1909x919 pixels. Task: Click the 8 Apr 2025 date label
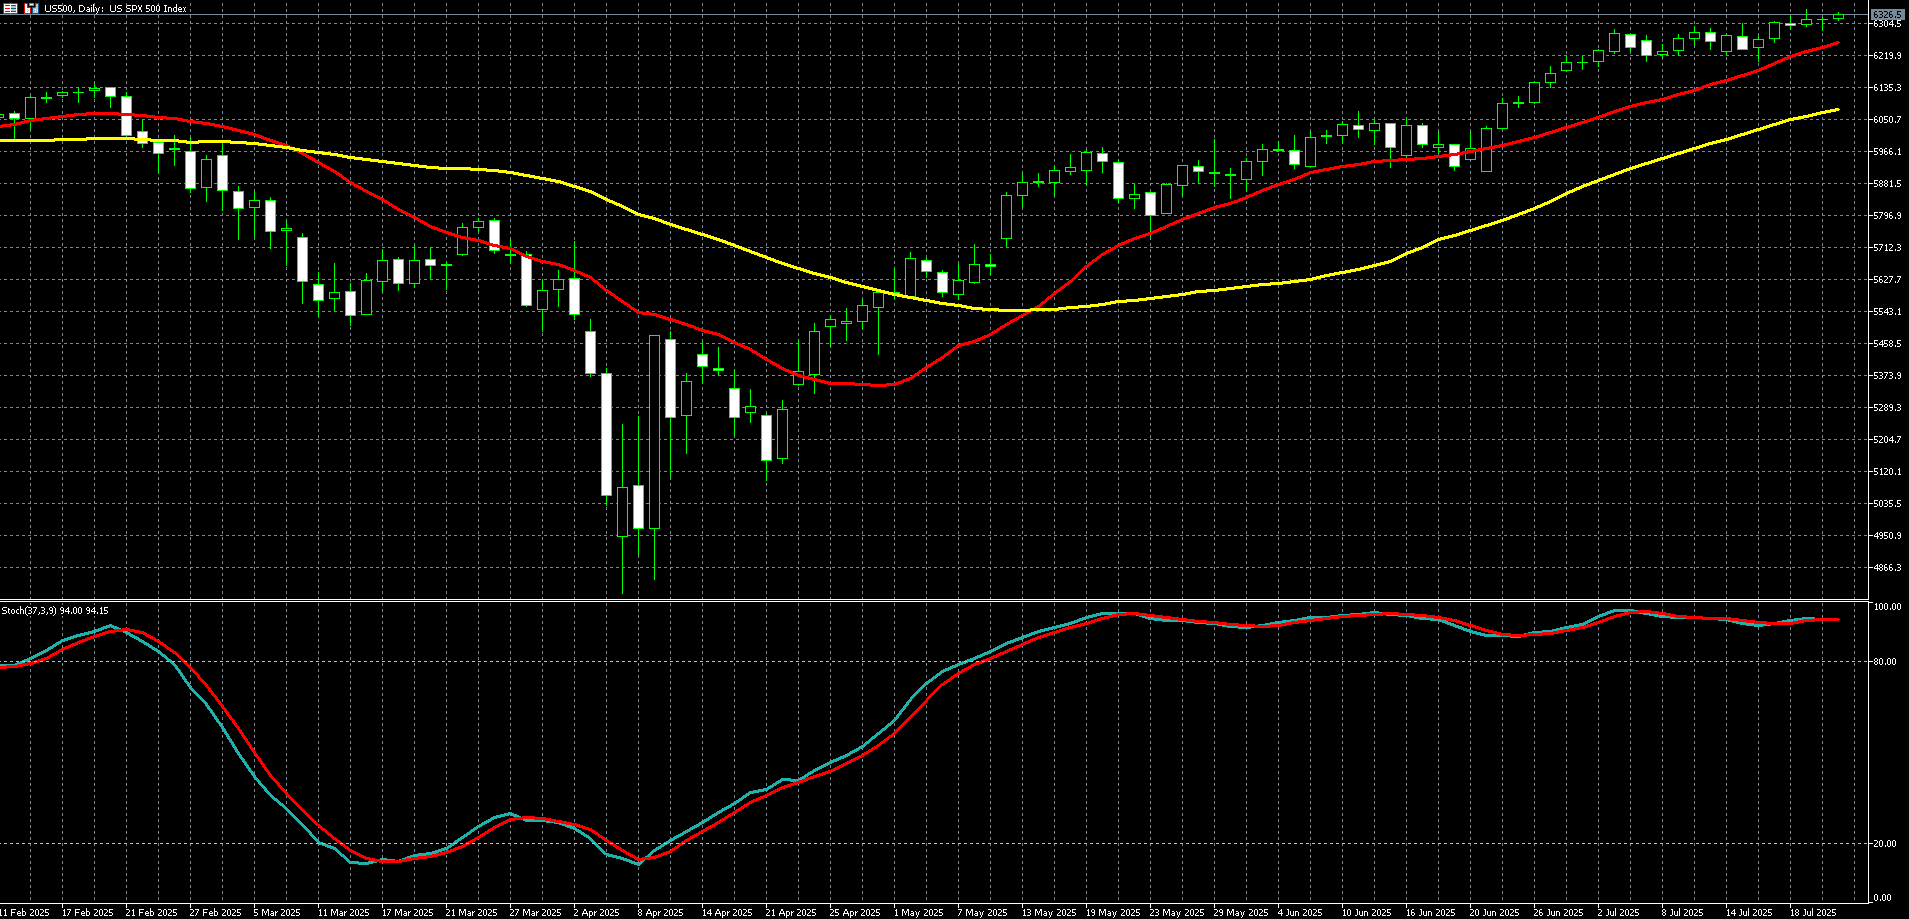(x=660, y=912)
